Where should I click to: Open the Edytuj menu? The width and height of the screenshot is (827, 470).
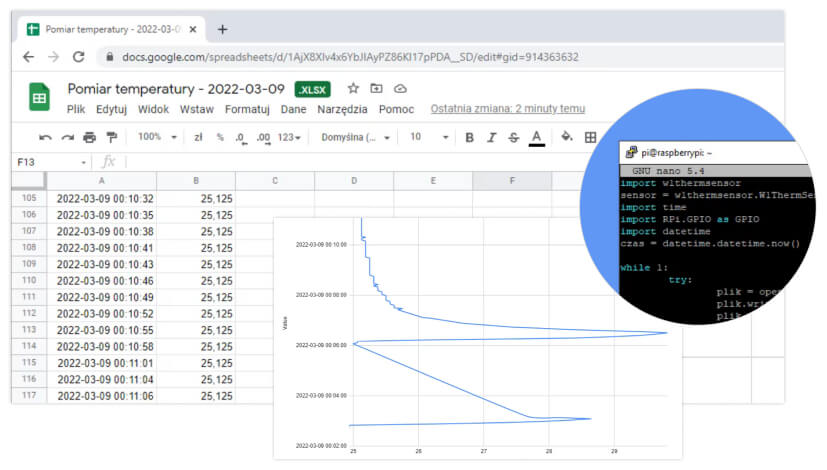111,109
